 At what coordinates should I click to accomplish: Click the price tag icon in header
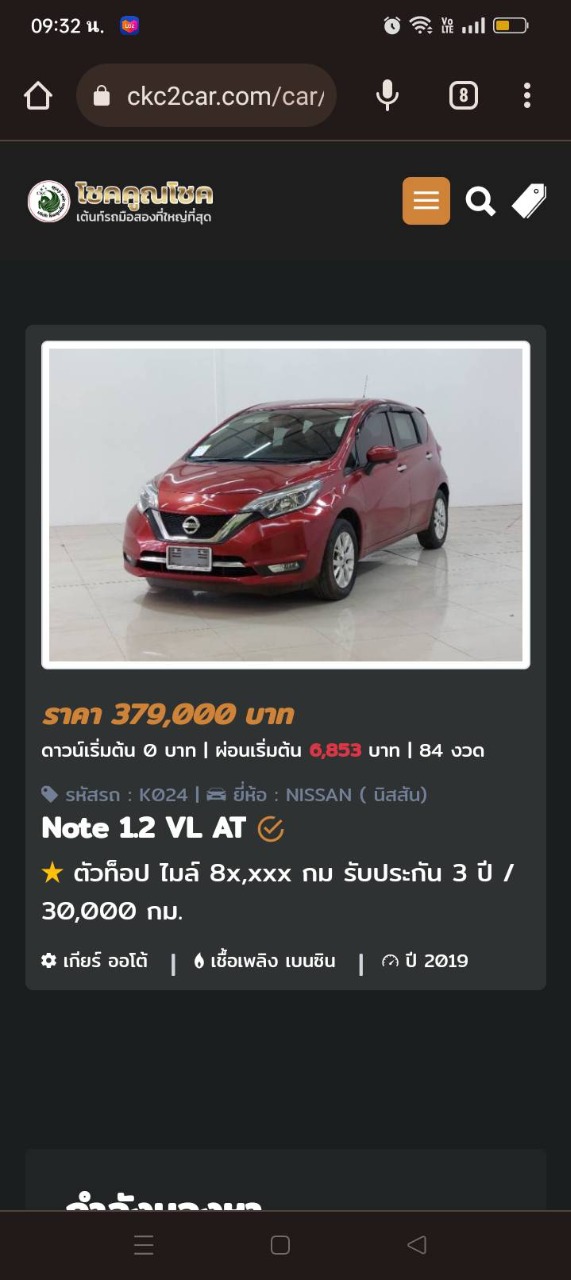[529, 201]
